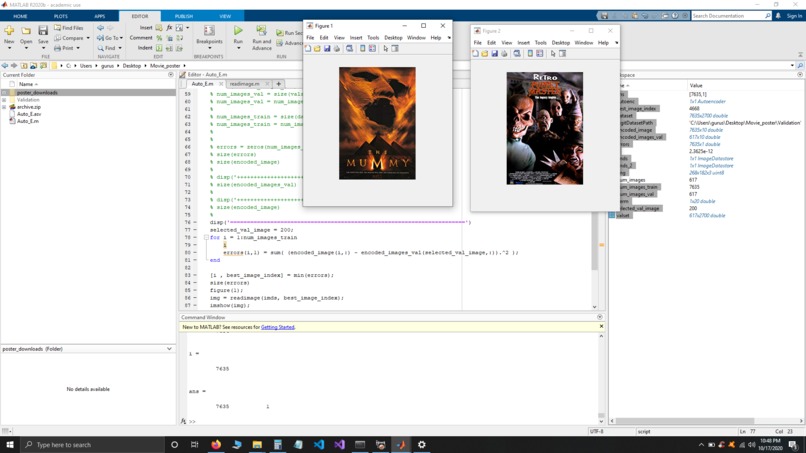The image size is (806, 453).
Task: Click the Print icon in Figure 1 toolbar
Action: coord(337,48)
